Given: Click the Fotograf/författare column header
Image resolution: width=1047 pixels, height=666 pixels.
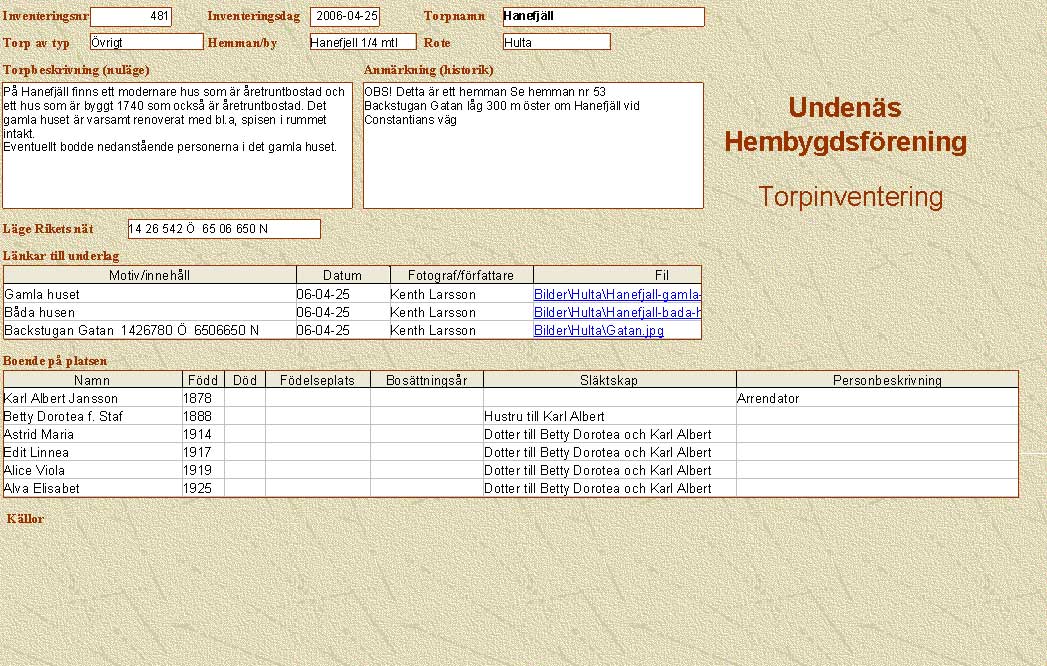Looking at the screenshot, I should 461,275.
